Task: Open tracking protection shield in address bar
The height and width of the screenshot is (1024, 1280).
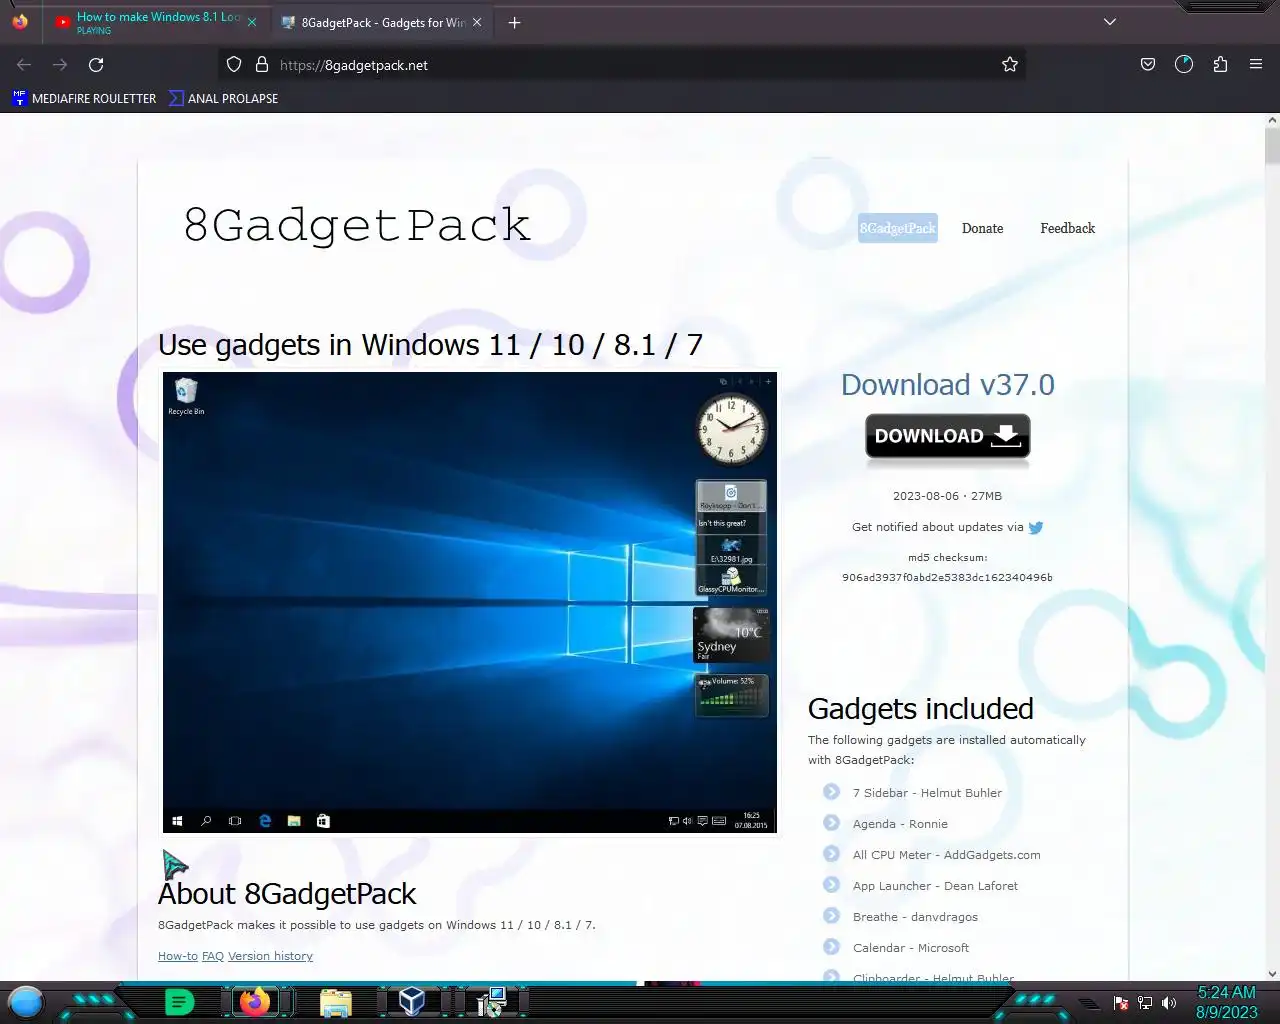Action: tap(234, 65)
